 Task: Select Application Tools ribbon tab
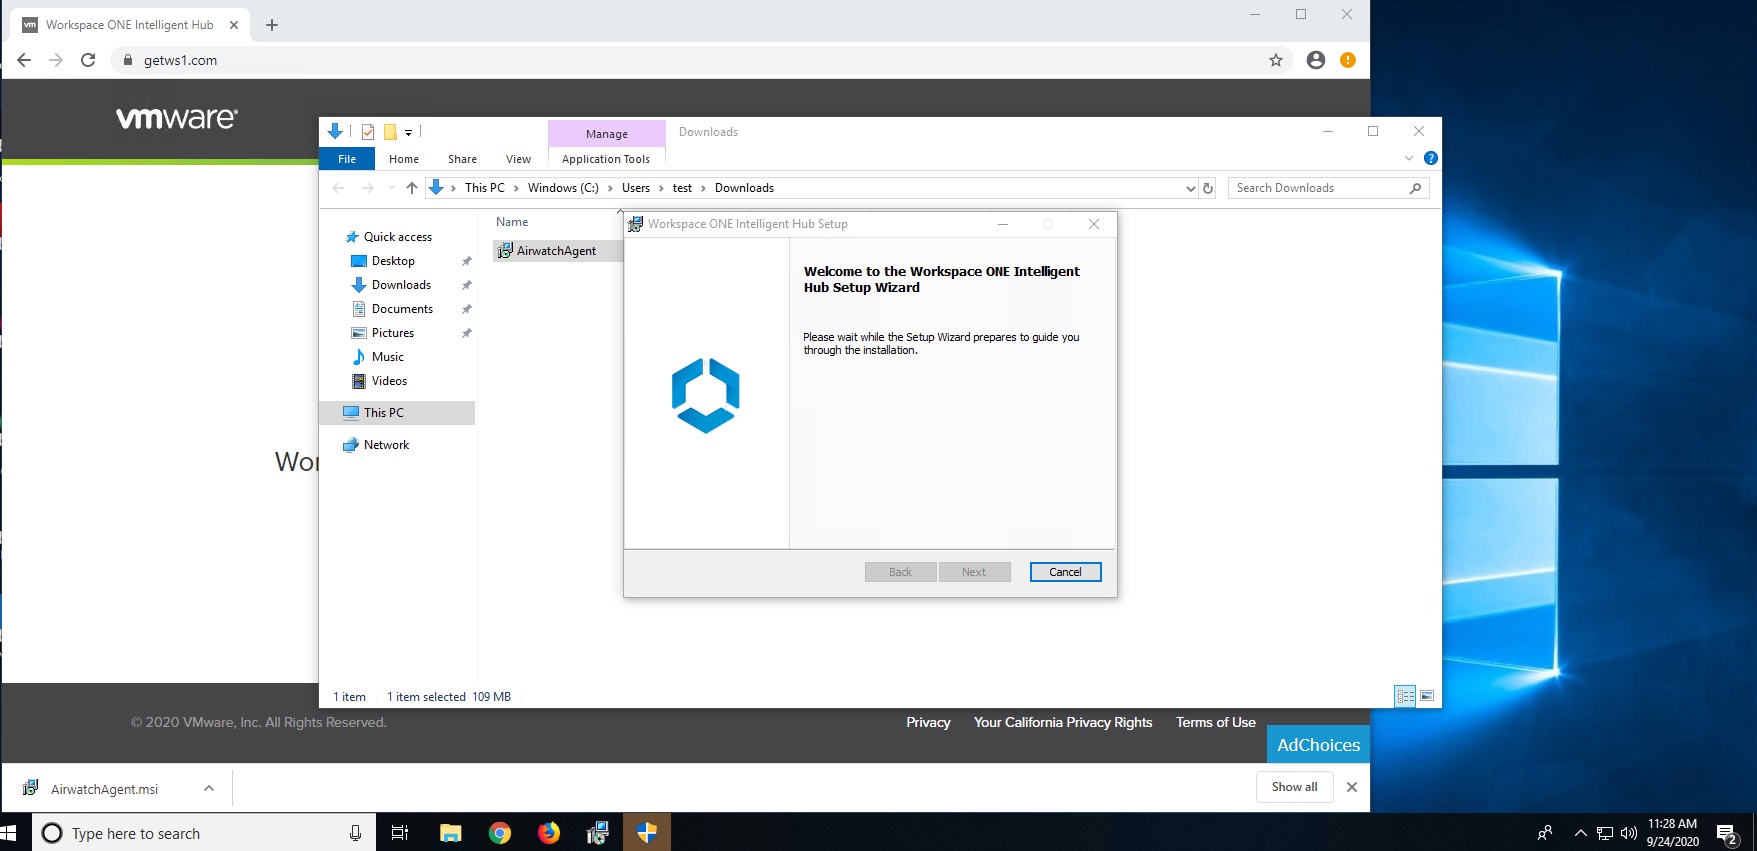pos(606,159)
